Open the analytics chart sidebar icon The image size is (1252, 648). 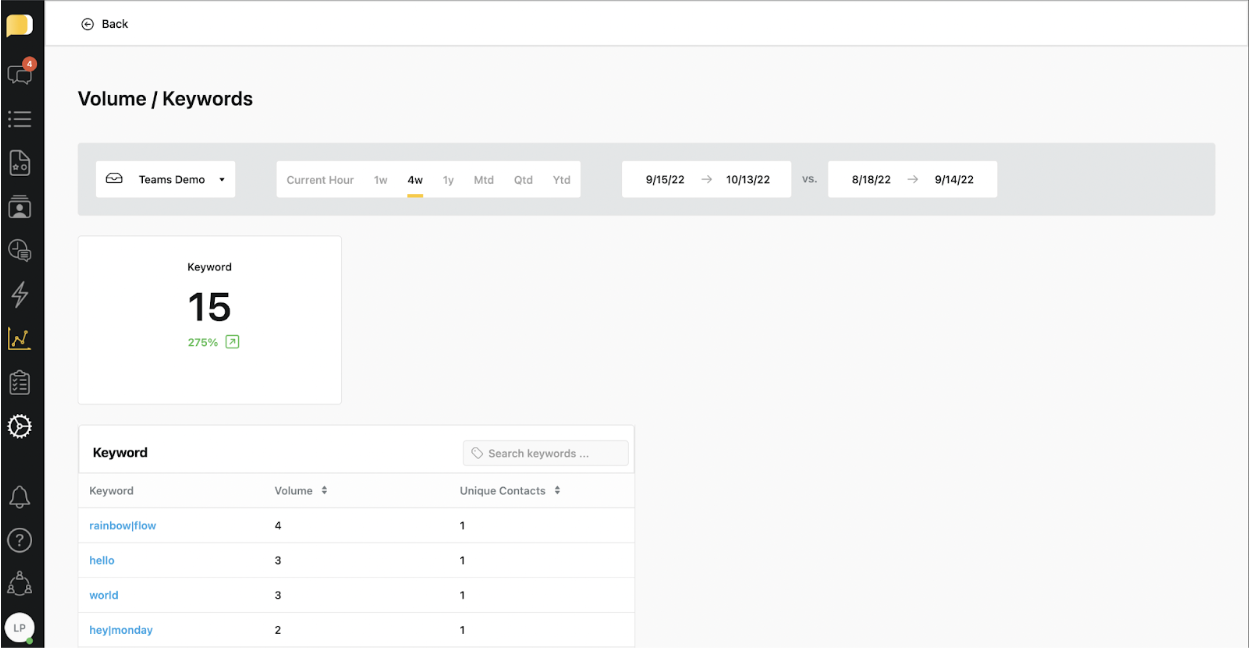pyautogui.click(x=20, y=339)
